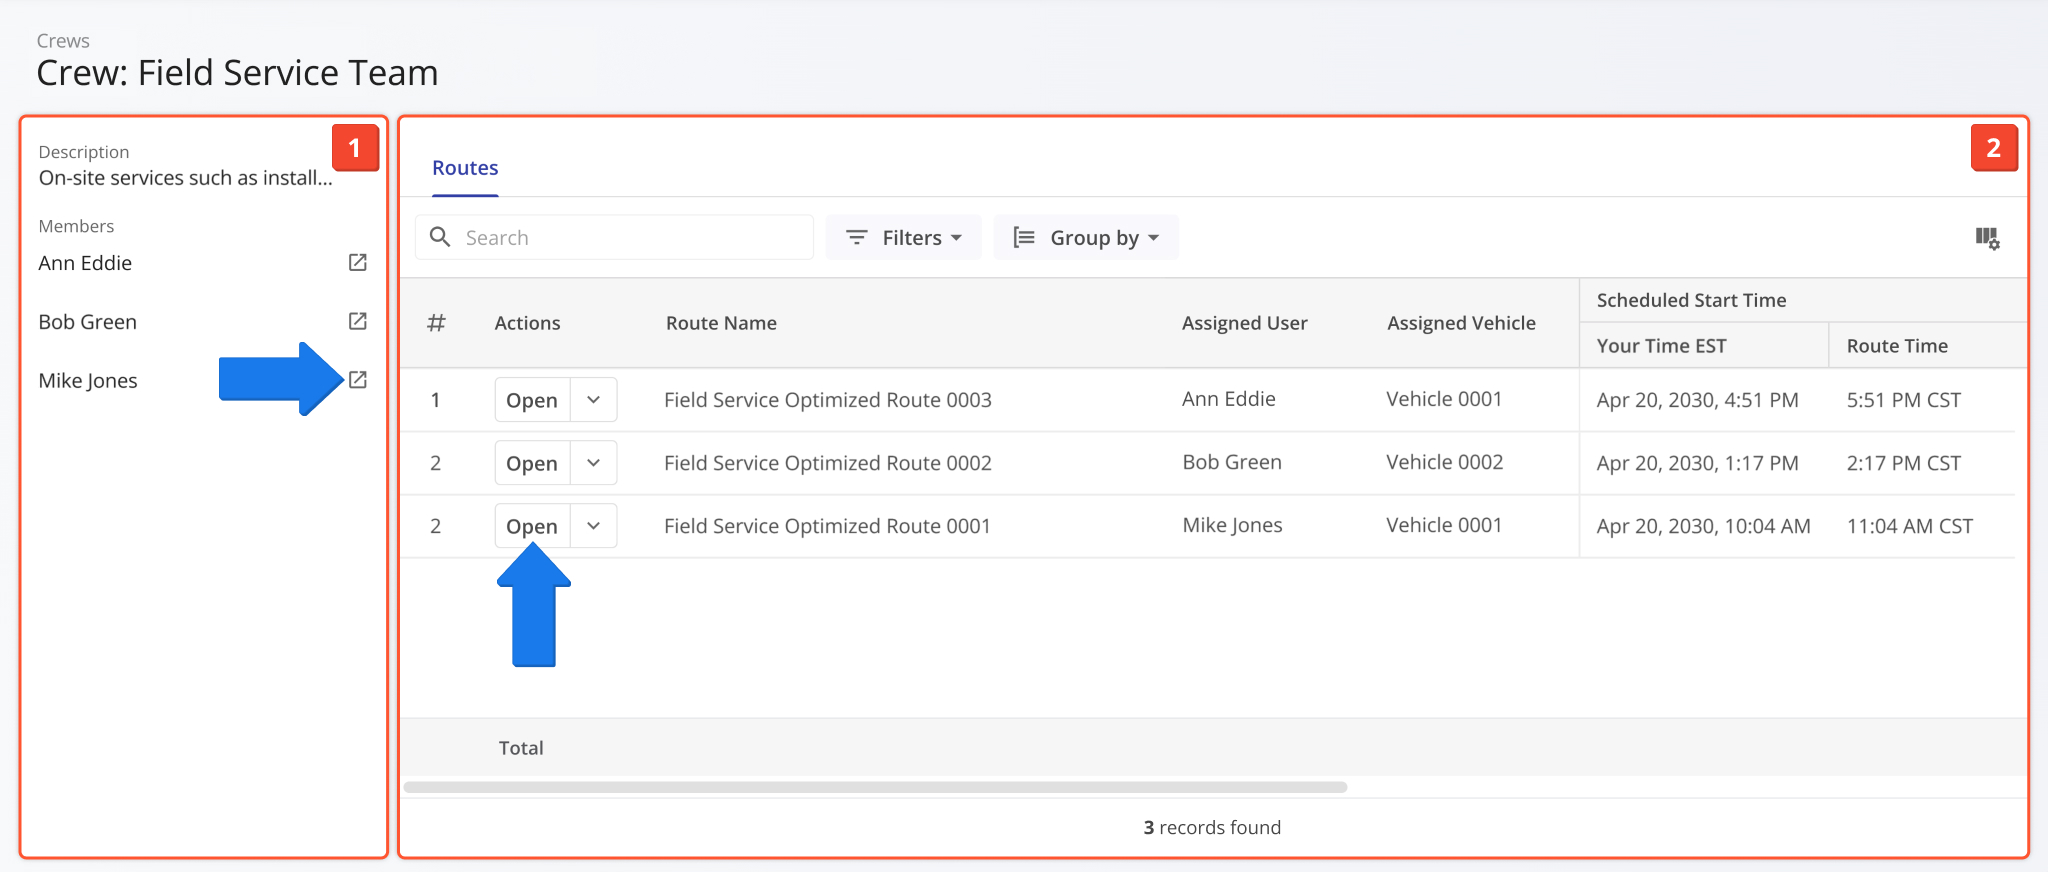Click the Filters funnel icon
The height and width of the screenshot is (872, 2048).
pyautogui.click(x=857, y=237)
